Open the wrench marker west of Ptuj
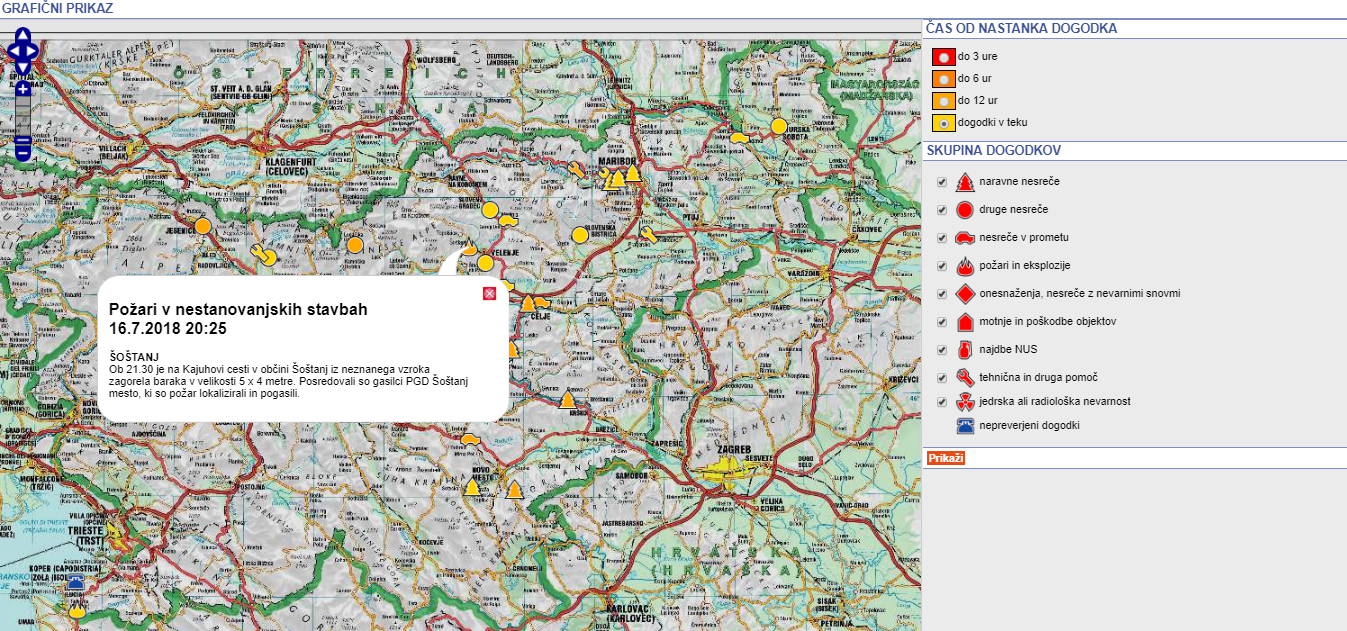The height and width of the screenshot is (631, 1347). click(x=647, y=235)
